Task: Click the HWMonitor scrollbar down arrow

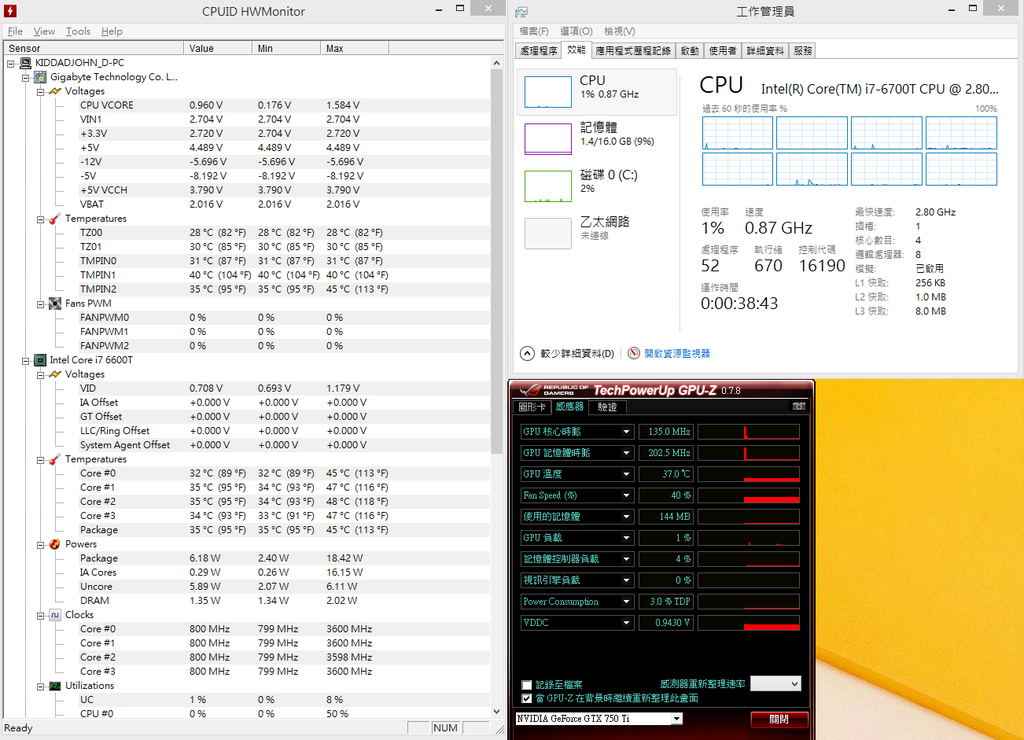Action: tap(496, 711)
